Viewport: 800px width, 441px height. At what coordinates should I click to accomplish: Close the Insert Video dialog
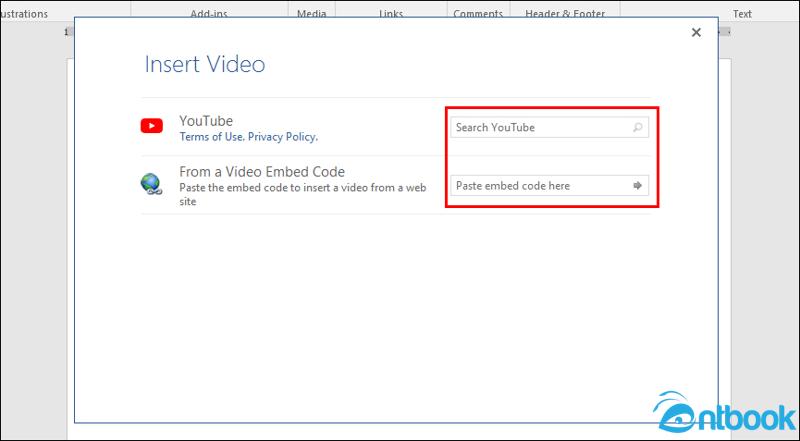point(696,33)
